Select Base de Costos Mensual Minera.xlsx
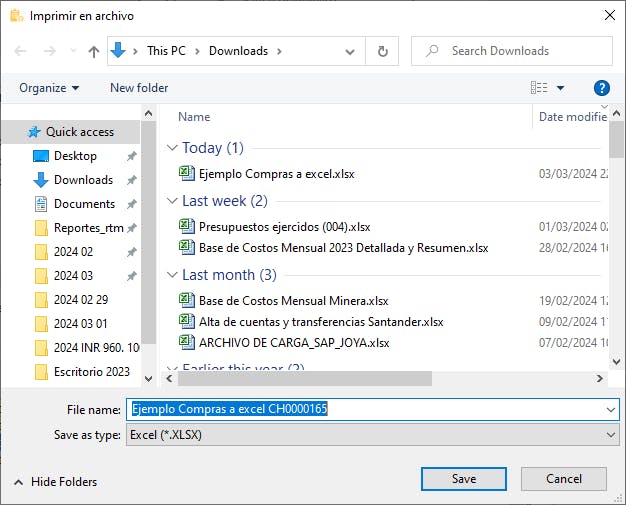This screenshot has height=505, width=626. [293, 301]
